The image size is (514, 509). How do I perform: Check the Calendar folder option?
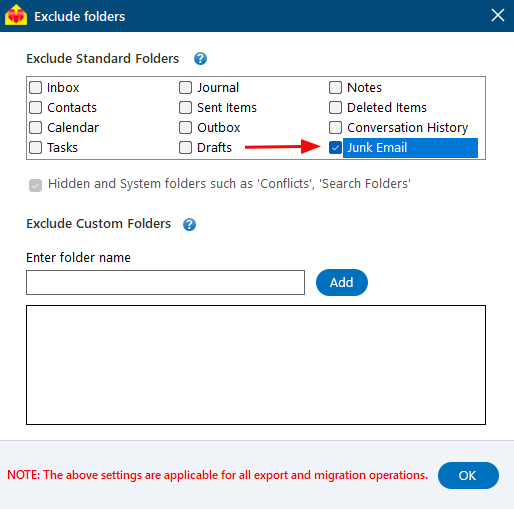point(35,128)
